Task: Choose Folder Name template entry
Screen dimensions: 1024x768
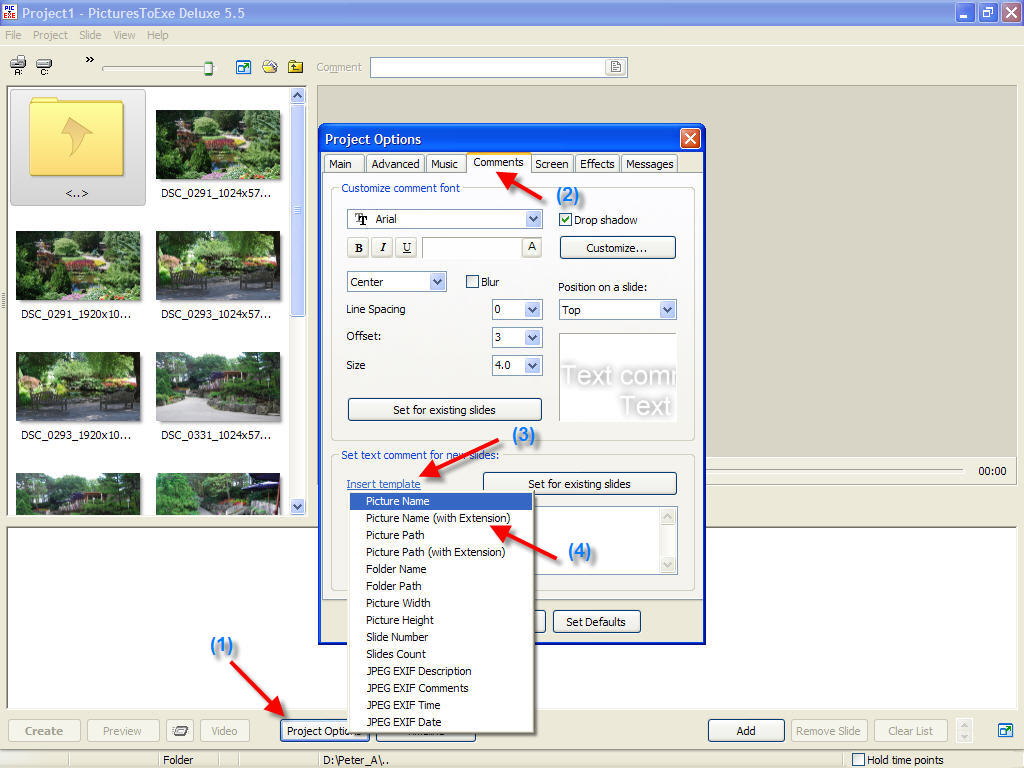Action: click(441, 569)
